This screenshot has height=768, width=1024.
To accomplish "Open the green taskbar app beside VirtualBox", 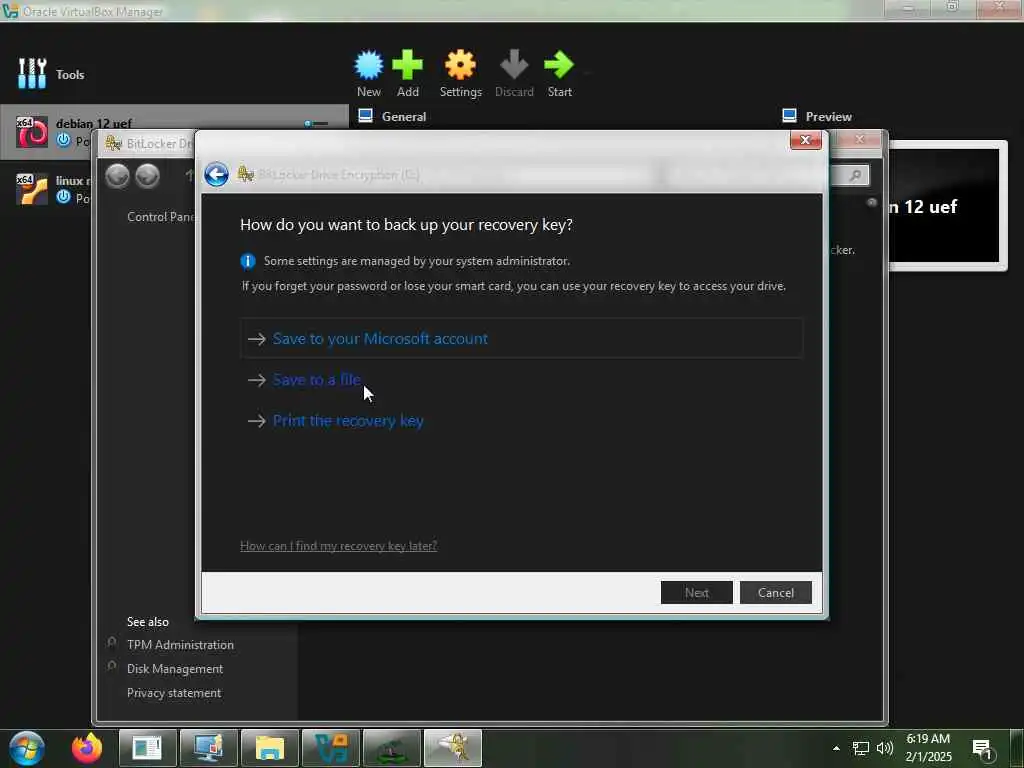I will pyautogui.click(x=392, y=748).
